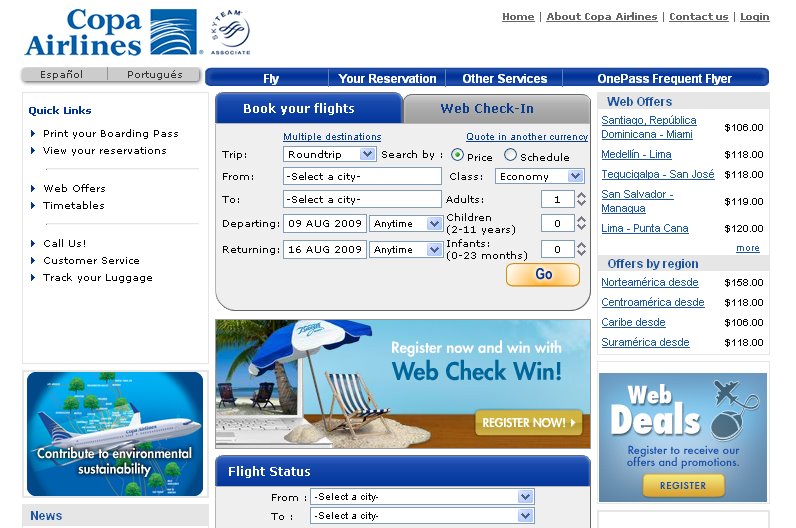Increase the Children count stepper
The height and width of the screenshot is (528, 796).
click(x=581, y=219)
